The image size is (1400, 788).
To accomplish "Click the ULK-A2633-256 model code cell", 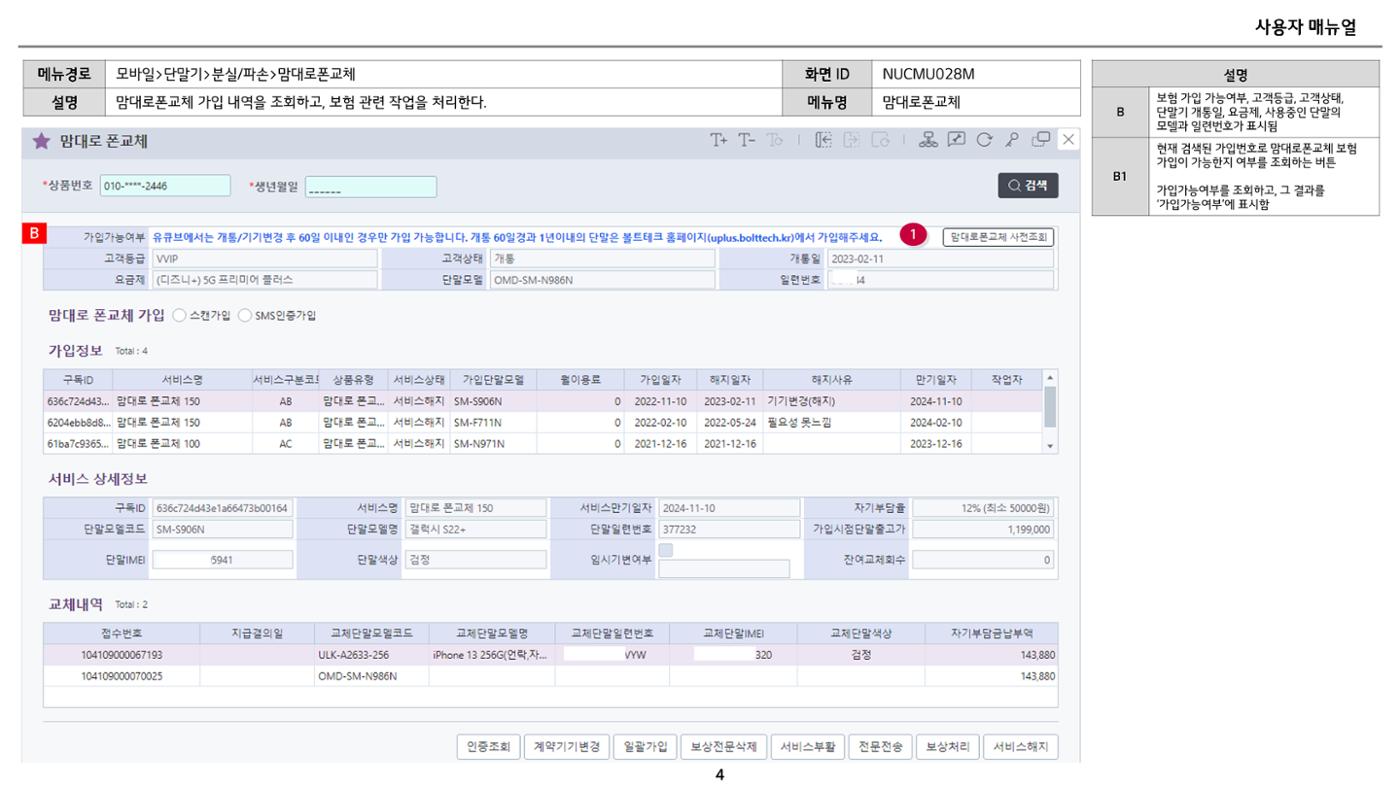I will pos(371,655).
